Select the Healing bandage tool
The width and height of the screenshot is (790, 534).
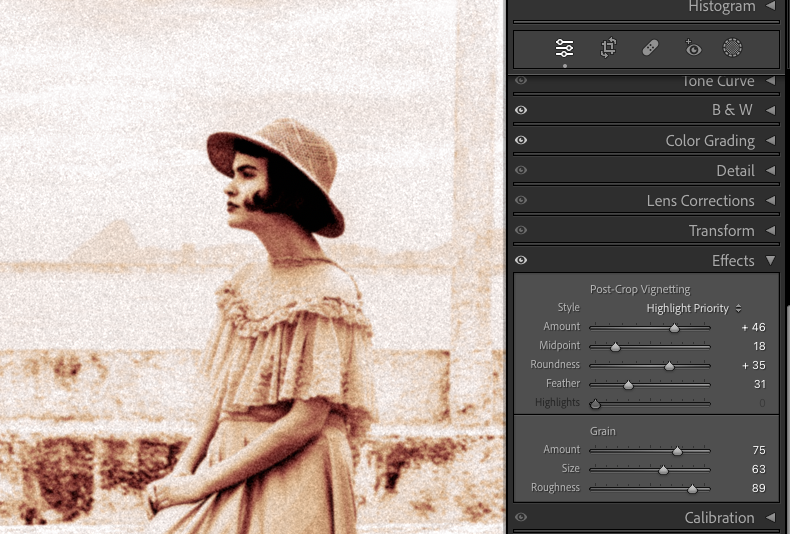[650, 48]
